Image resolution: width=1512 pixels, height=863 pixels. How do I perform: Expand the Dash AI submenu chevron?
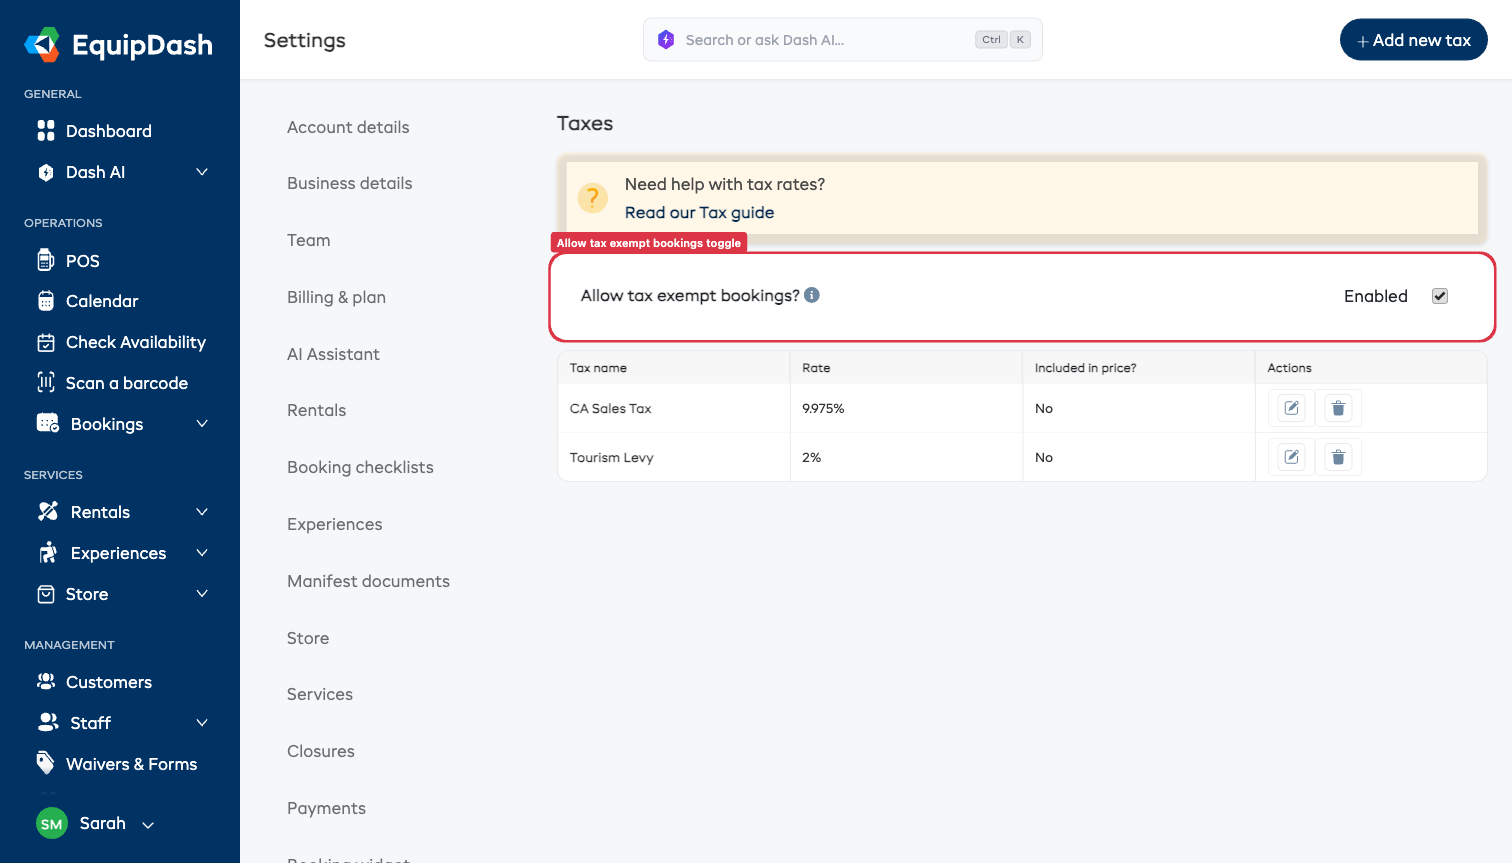coord(202,172)
